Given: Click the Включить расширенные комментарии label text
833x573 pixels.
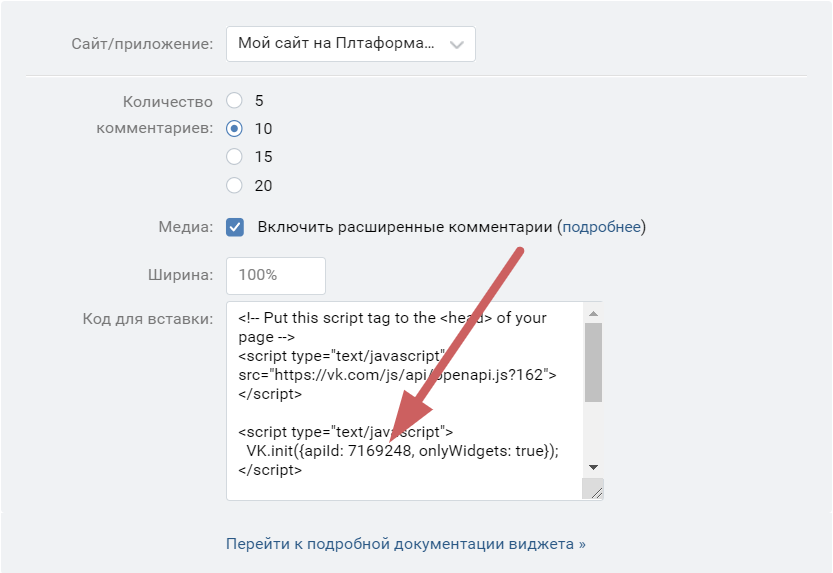Looking at the screenshot, I should click(405, 227).
